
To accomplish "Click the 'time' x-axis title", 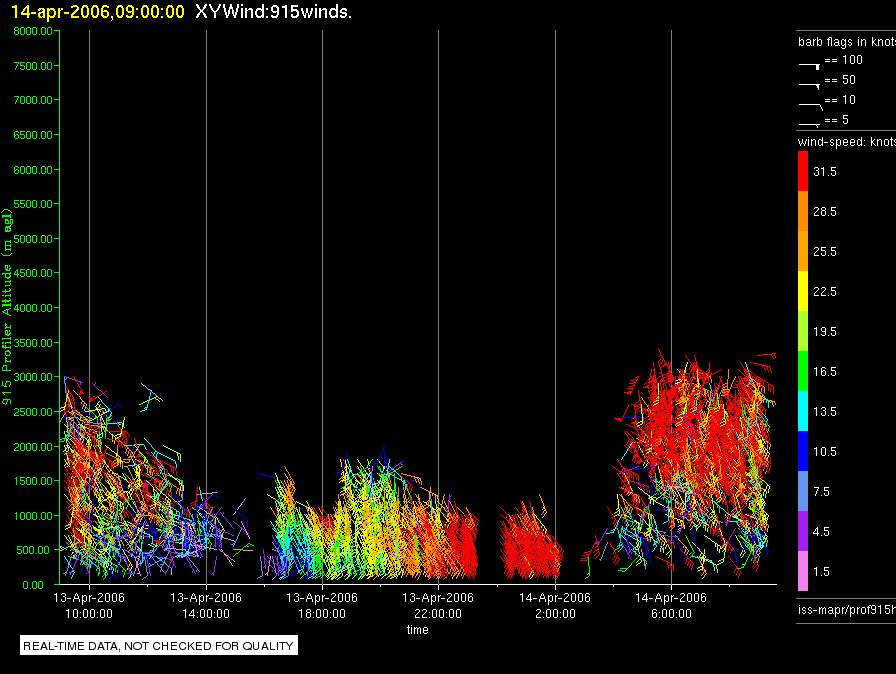I will 418,629.
